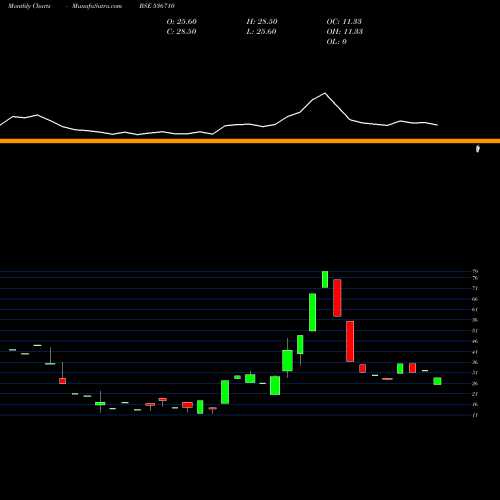Click the price axis label 46
Screen dimensions: 500x500
click(x=475, y=341)
